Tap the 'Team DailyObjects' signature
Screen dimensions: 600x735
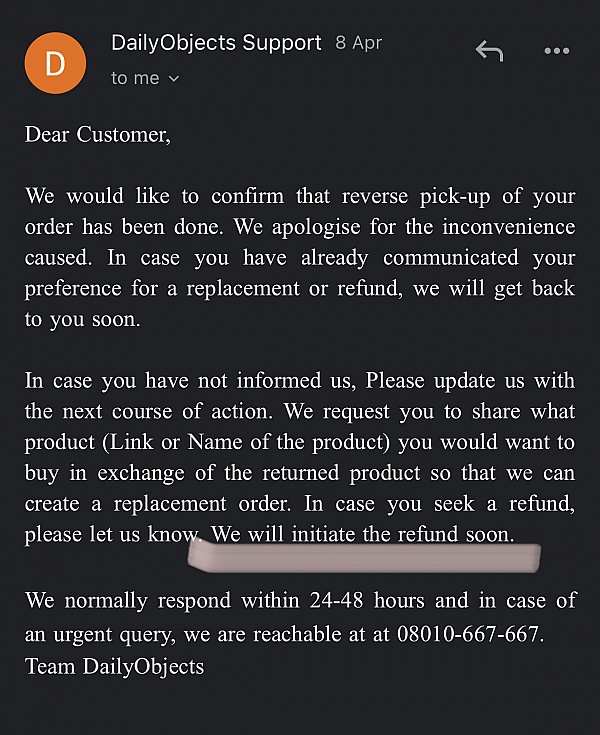[x=114, y=666]
